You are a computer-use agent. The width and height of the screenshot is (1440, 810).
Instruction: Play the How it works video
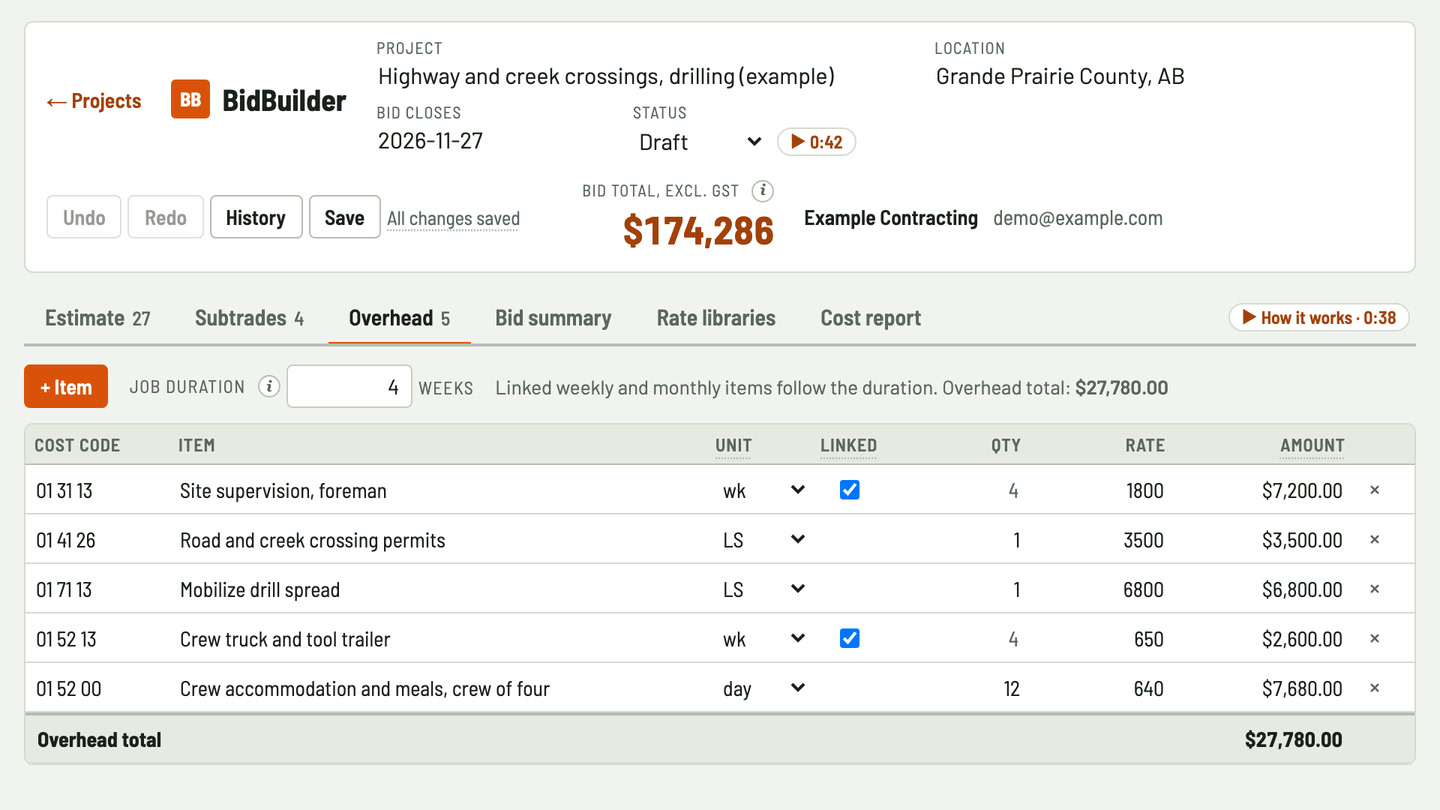point(1319,318)
